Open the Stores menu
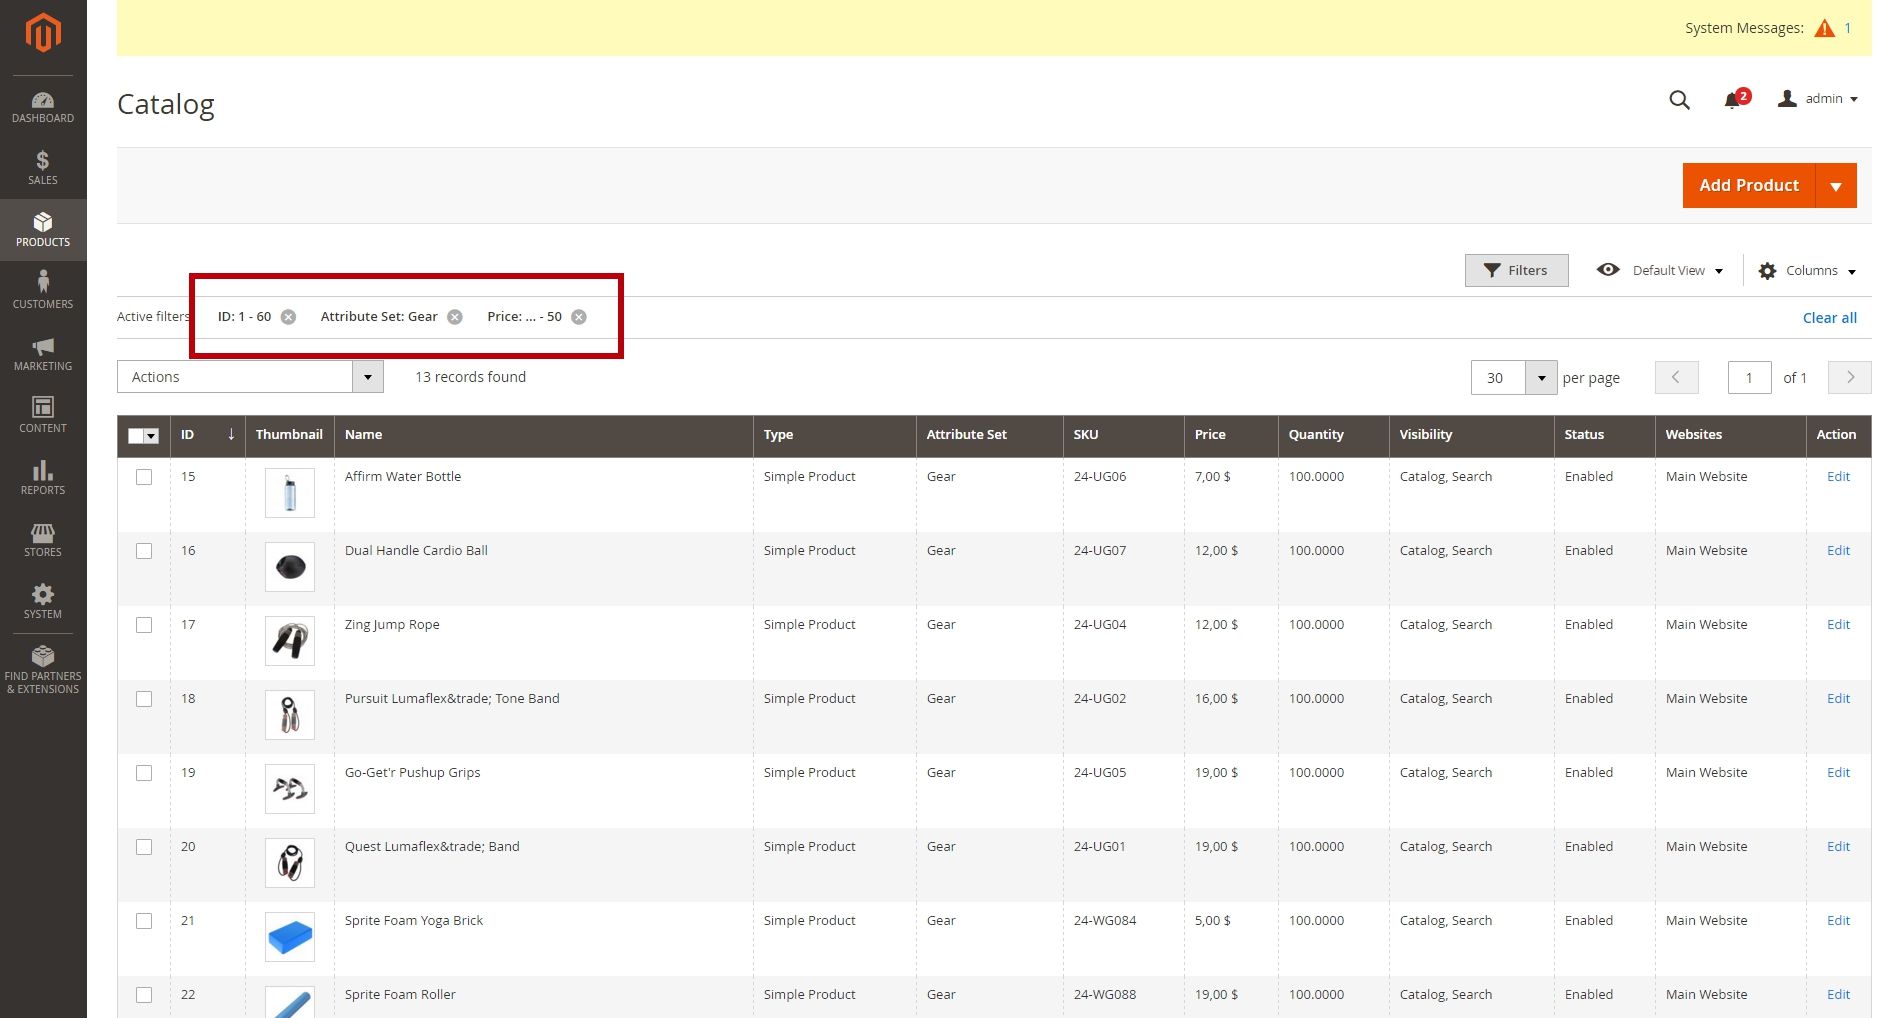The height and width of the screenshot is (1018, 1901). tap(43, 539)
